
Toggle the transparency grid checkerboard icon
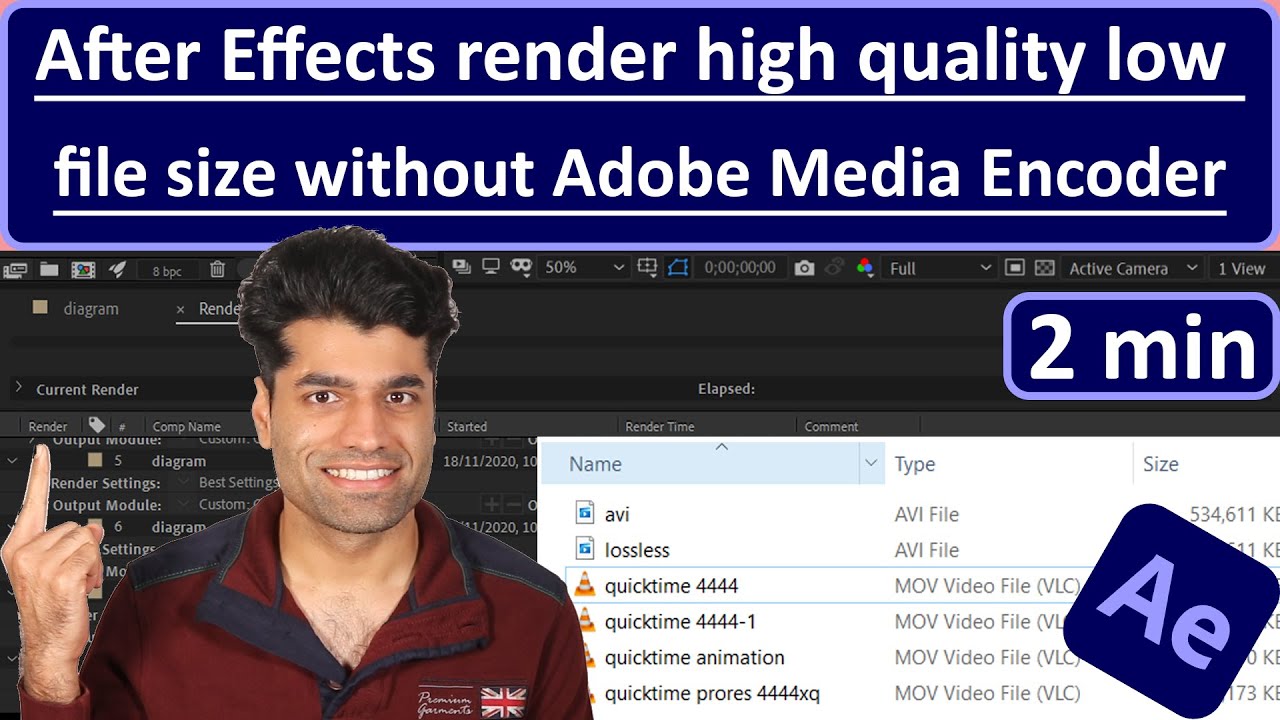(1044, 268)
